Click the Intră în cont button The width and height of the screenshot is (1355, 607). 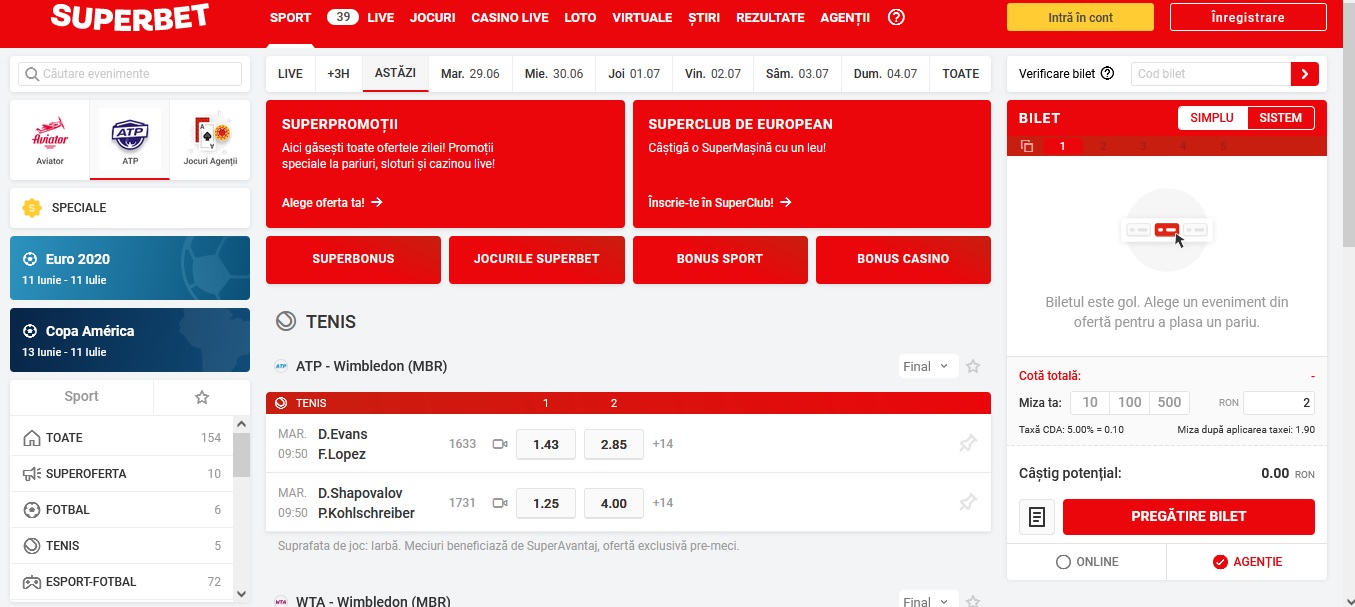pyautogui.click(x=1080, y=17)
